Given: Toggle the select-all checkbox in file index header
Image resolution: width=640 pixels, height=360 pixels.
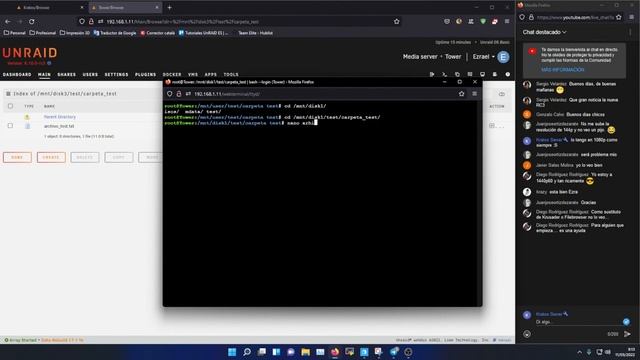Looking at the screenshot, I should click(10, 106).
